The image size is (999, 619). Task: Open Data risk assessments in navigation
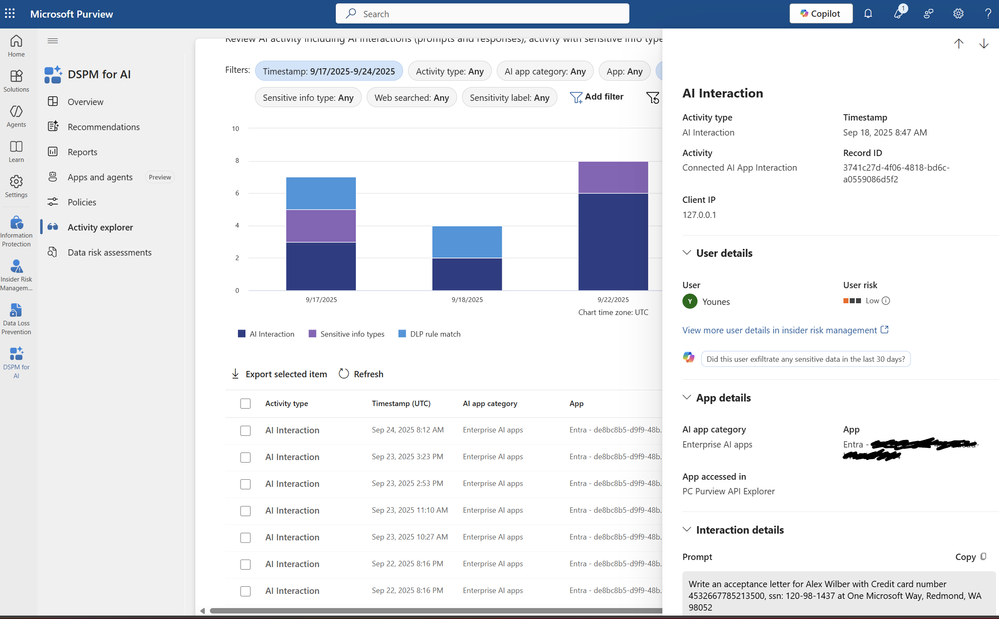[x=109, y=252]
